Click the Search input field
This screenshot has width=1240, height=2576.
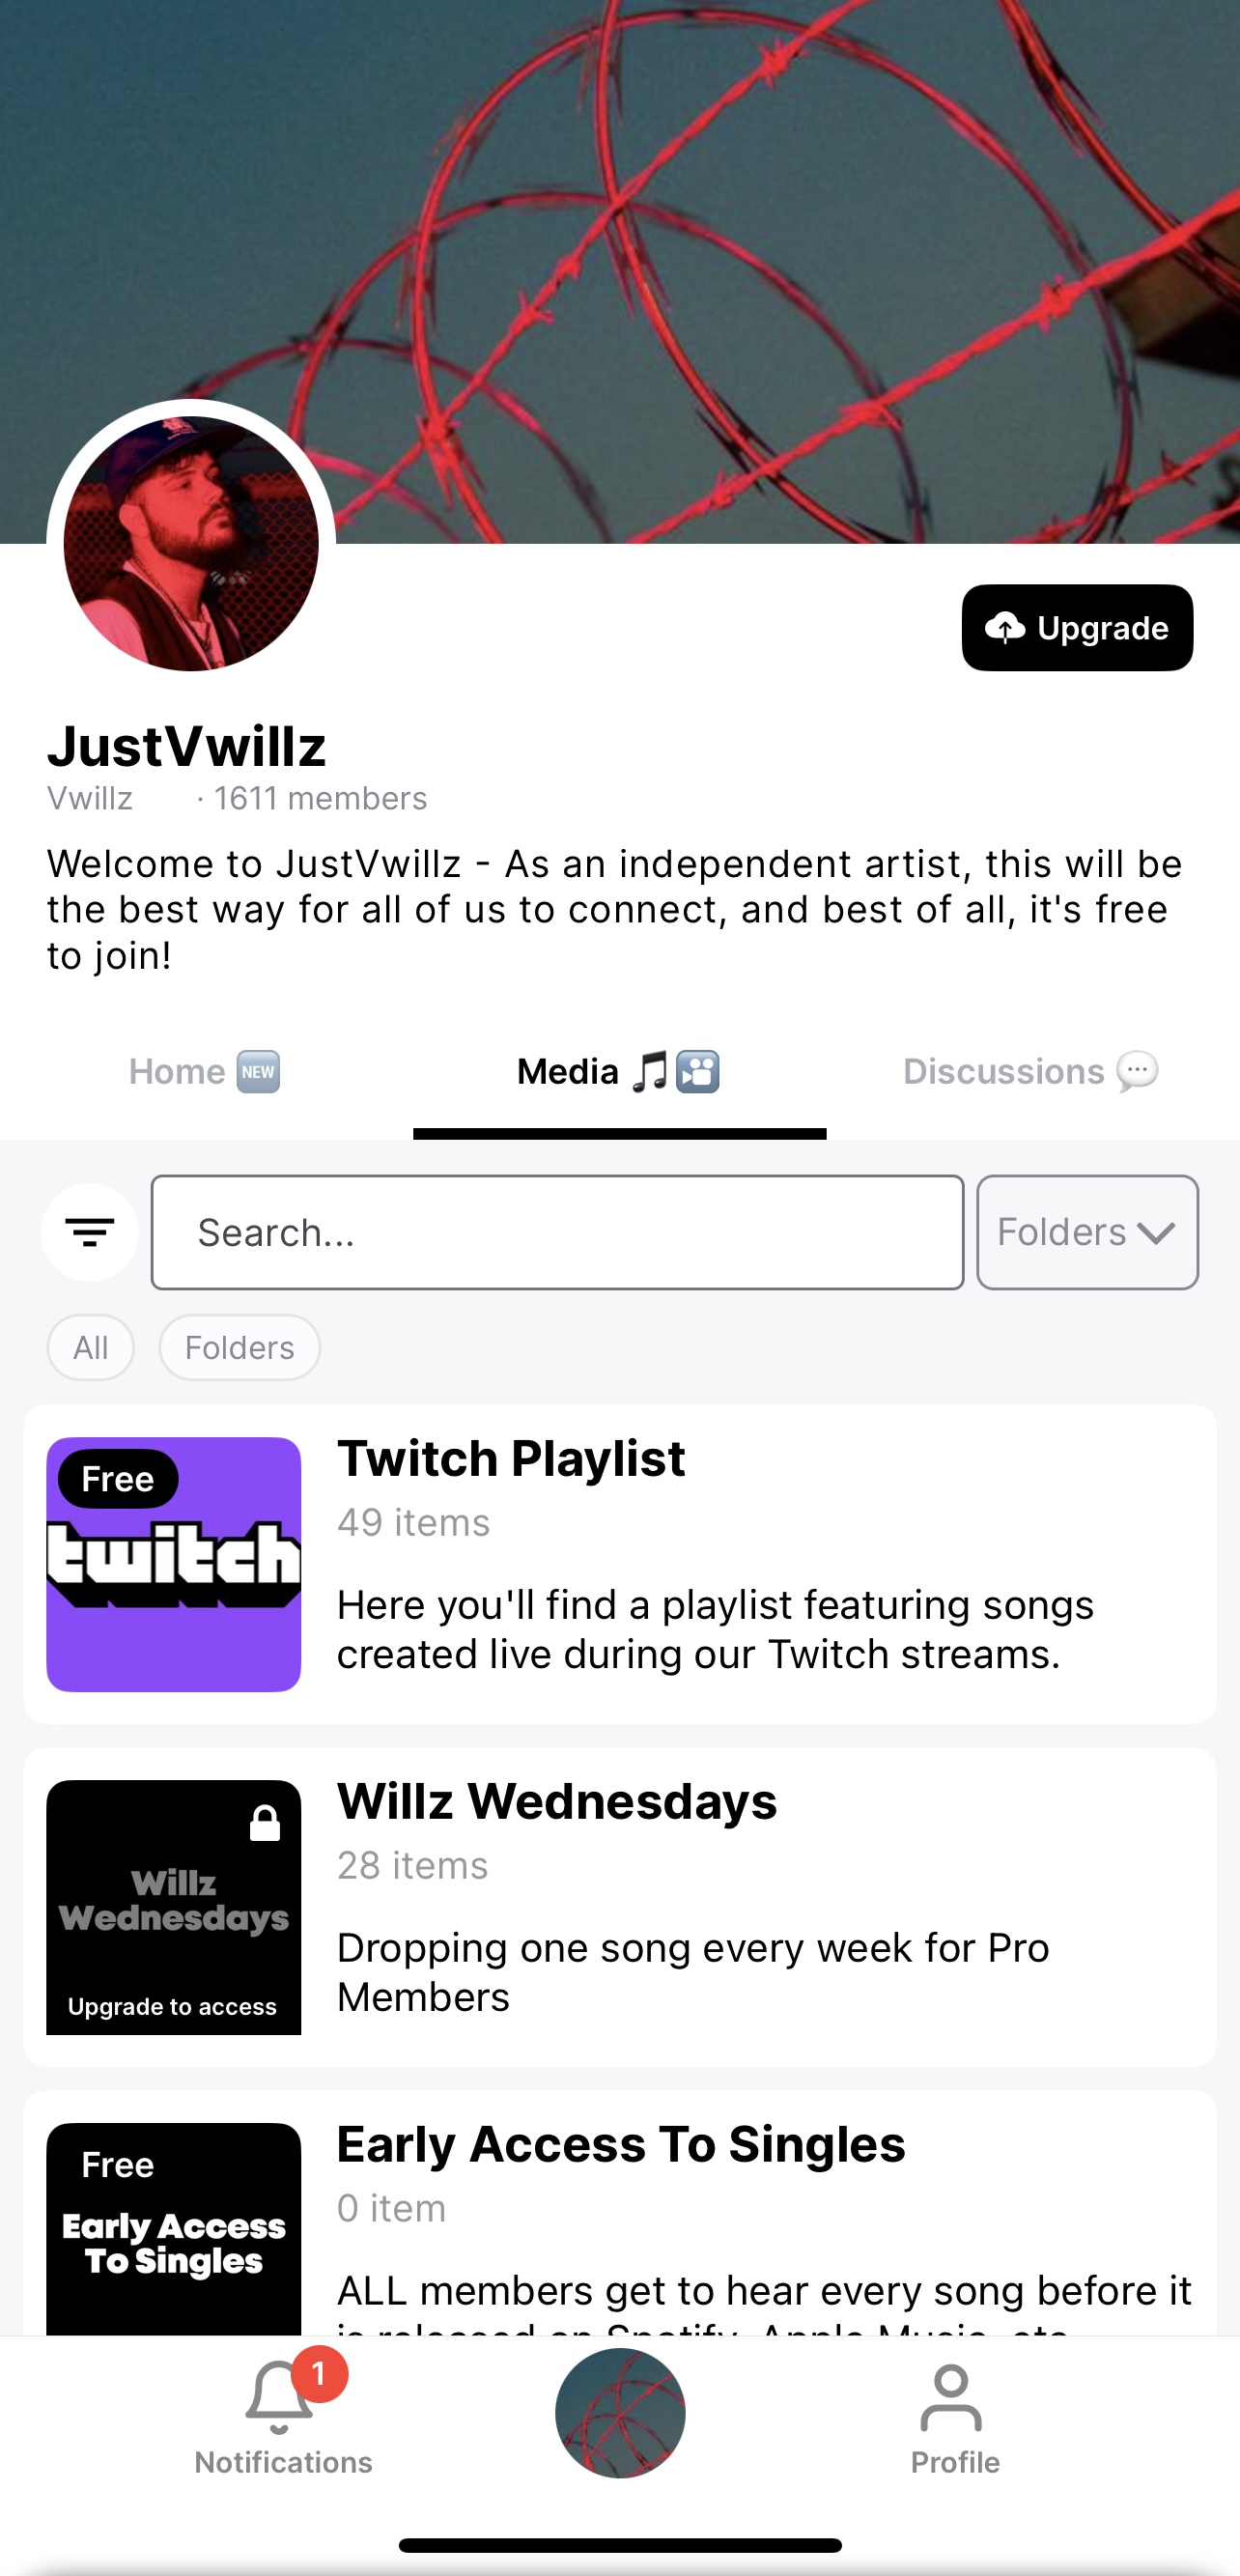(x=557, y=1232)
